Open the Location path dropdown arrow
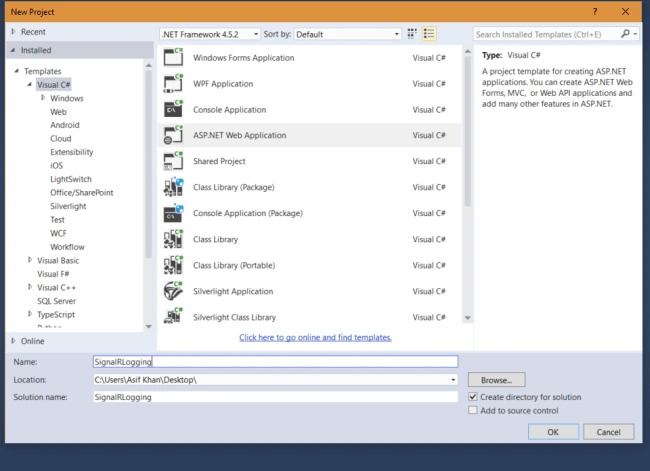This screenshot has width=650, height=471. 453,379
